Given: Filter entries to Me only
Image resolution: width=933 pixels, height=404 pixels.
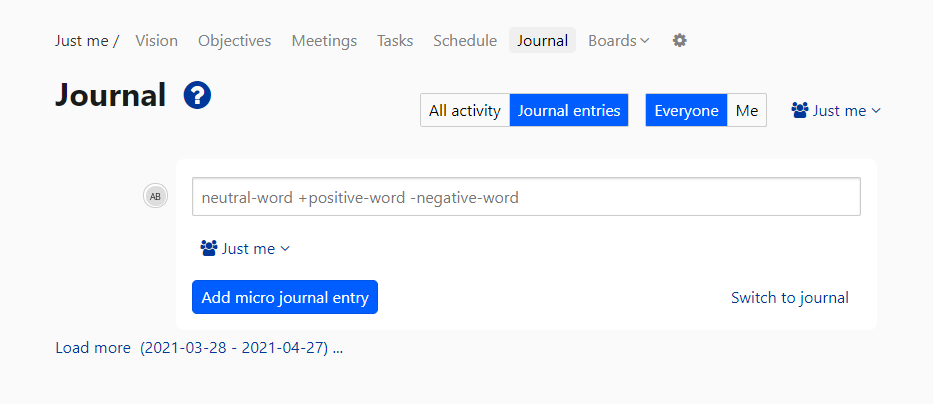Looking at the screenshot, I should click(746, 111).
